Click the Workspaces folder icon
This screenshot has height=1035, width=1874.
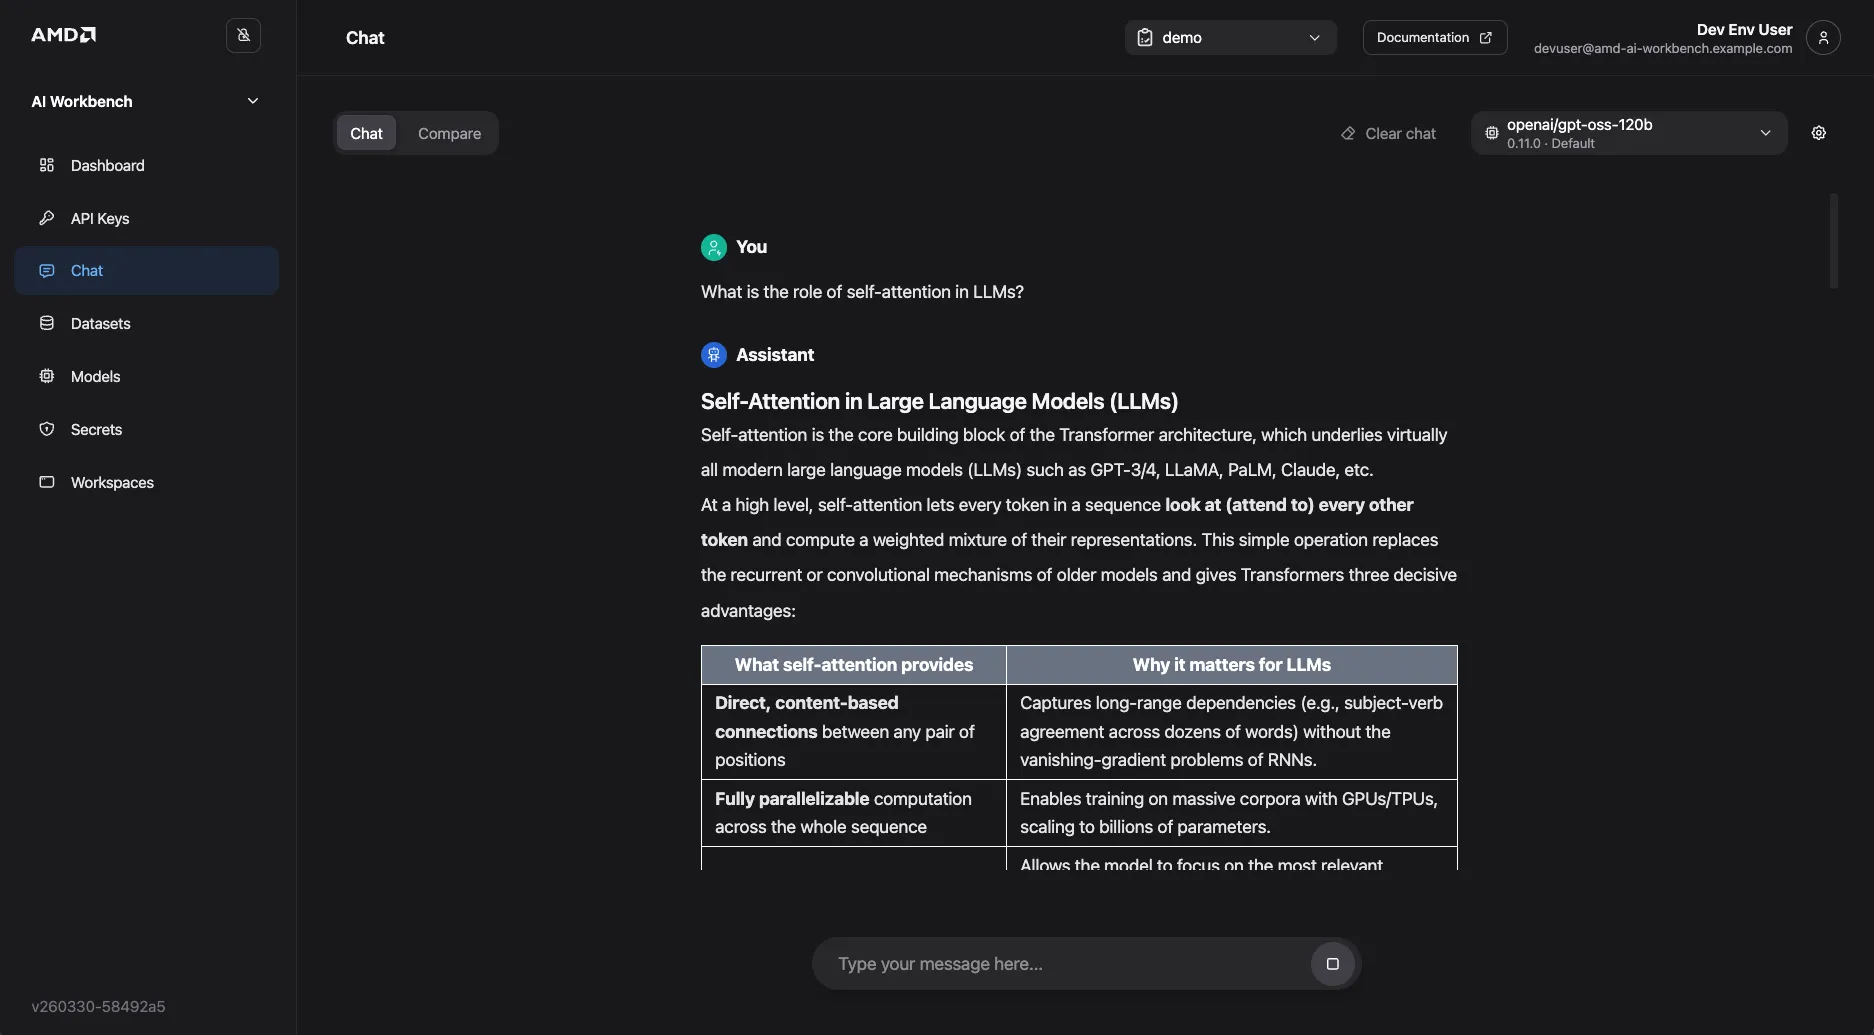pos(47,482)
